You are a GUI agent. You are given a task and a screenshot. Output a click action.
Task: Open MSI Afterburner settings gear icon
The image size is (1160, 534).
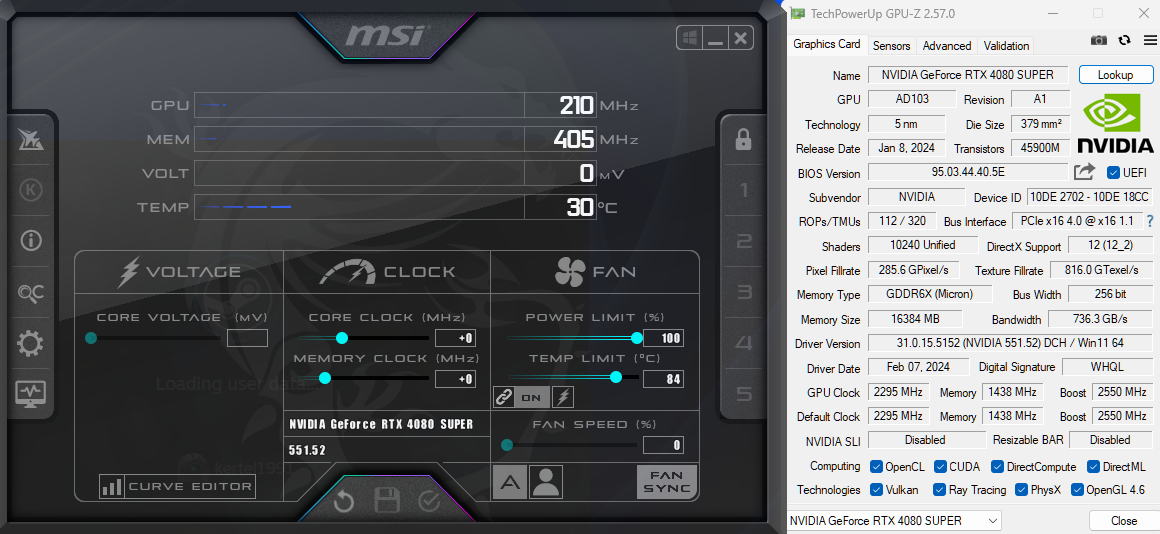click(30, 343)
